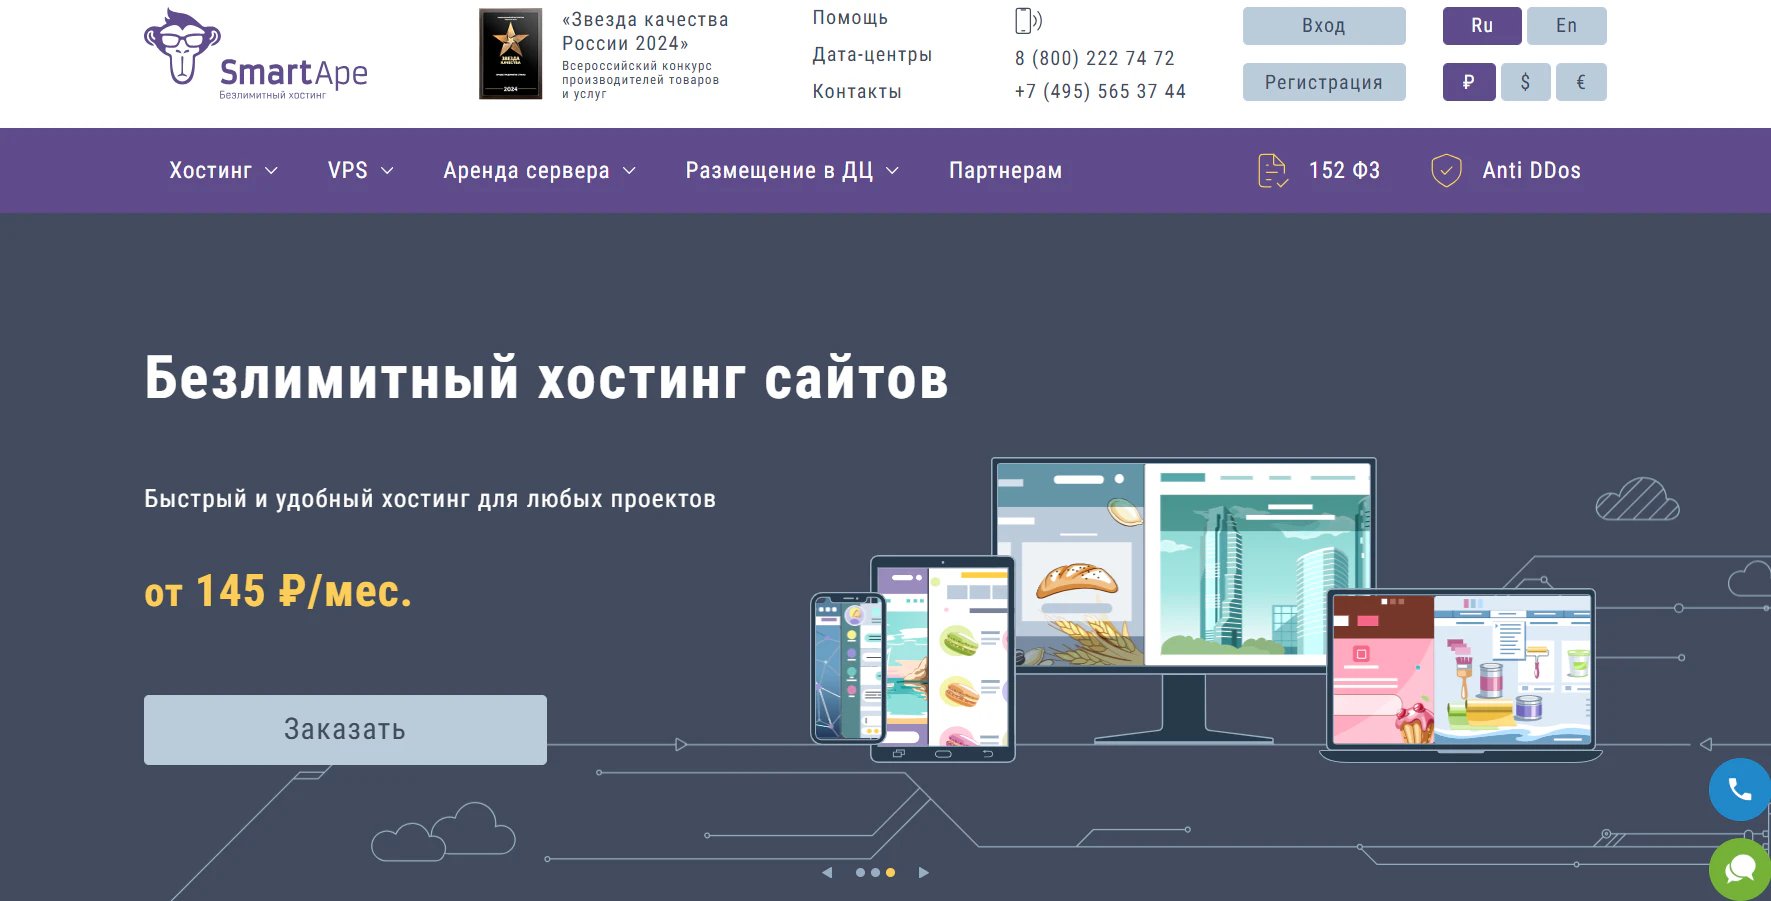Select euro currency
1771x901 pixels.
(1581, 82)
